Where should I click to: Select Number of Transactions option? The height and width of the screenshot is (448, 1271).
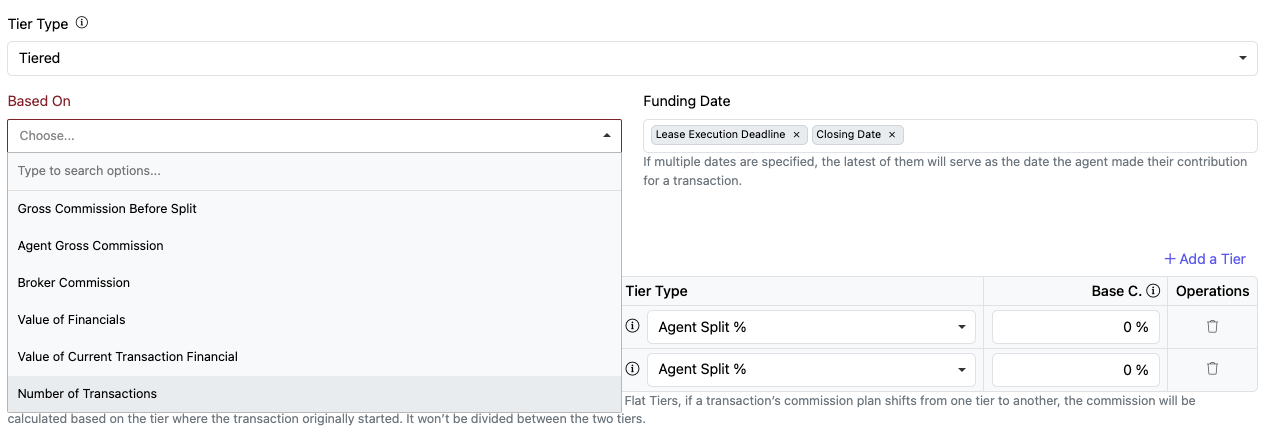tap(87, 394)
